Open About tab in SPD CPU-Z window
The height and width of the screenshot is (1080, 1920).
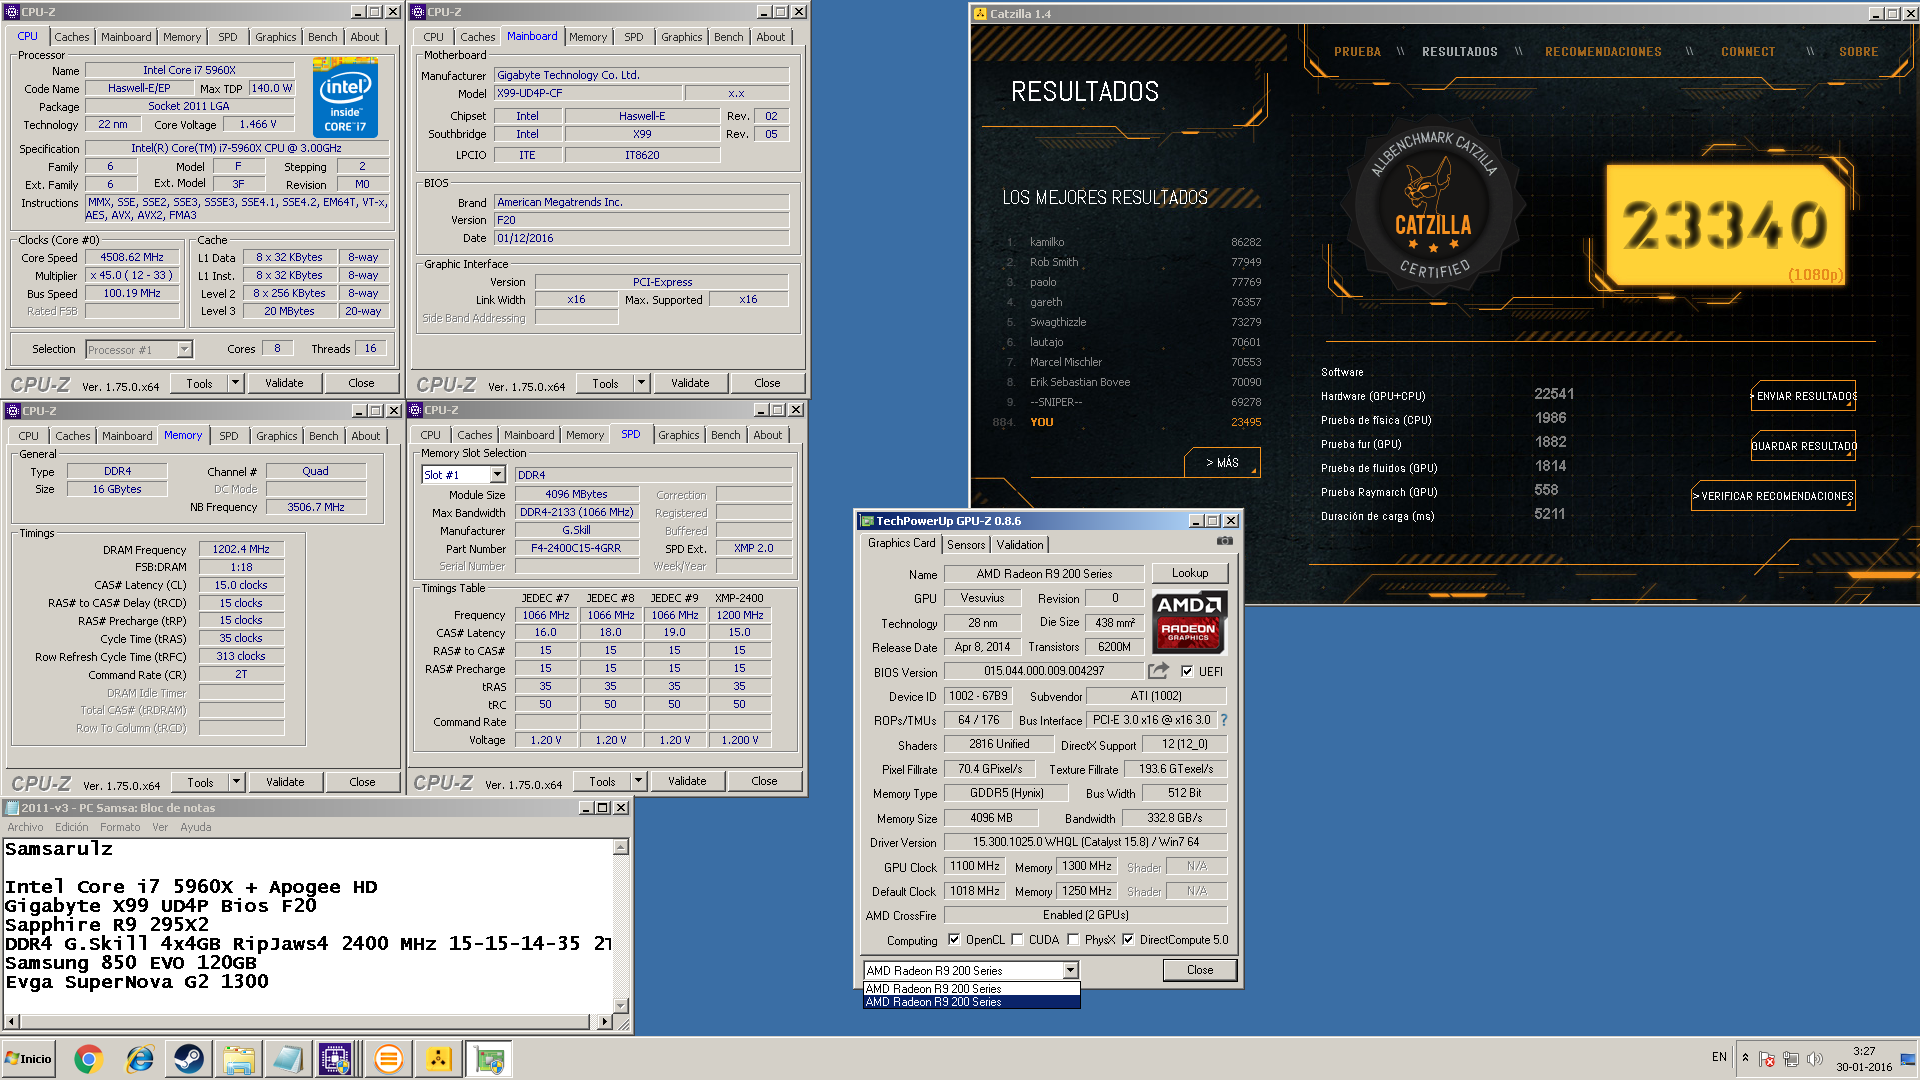pos(768,435)
